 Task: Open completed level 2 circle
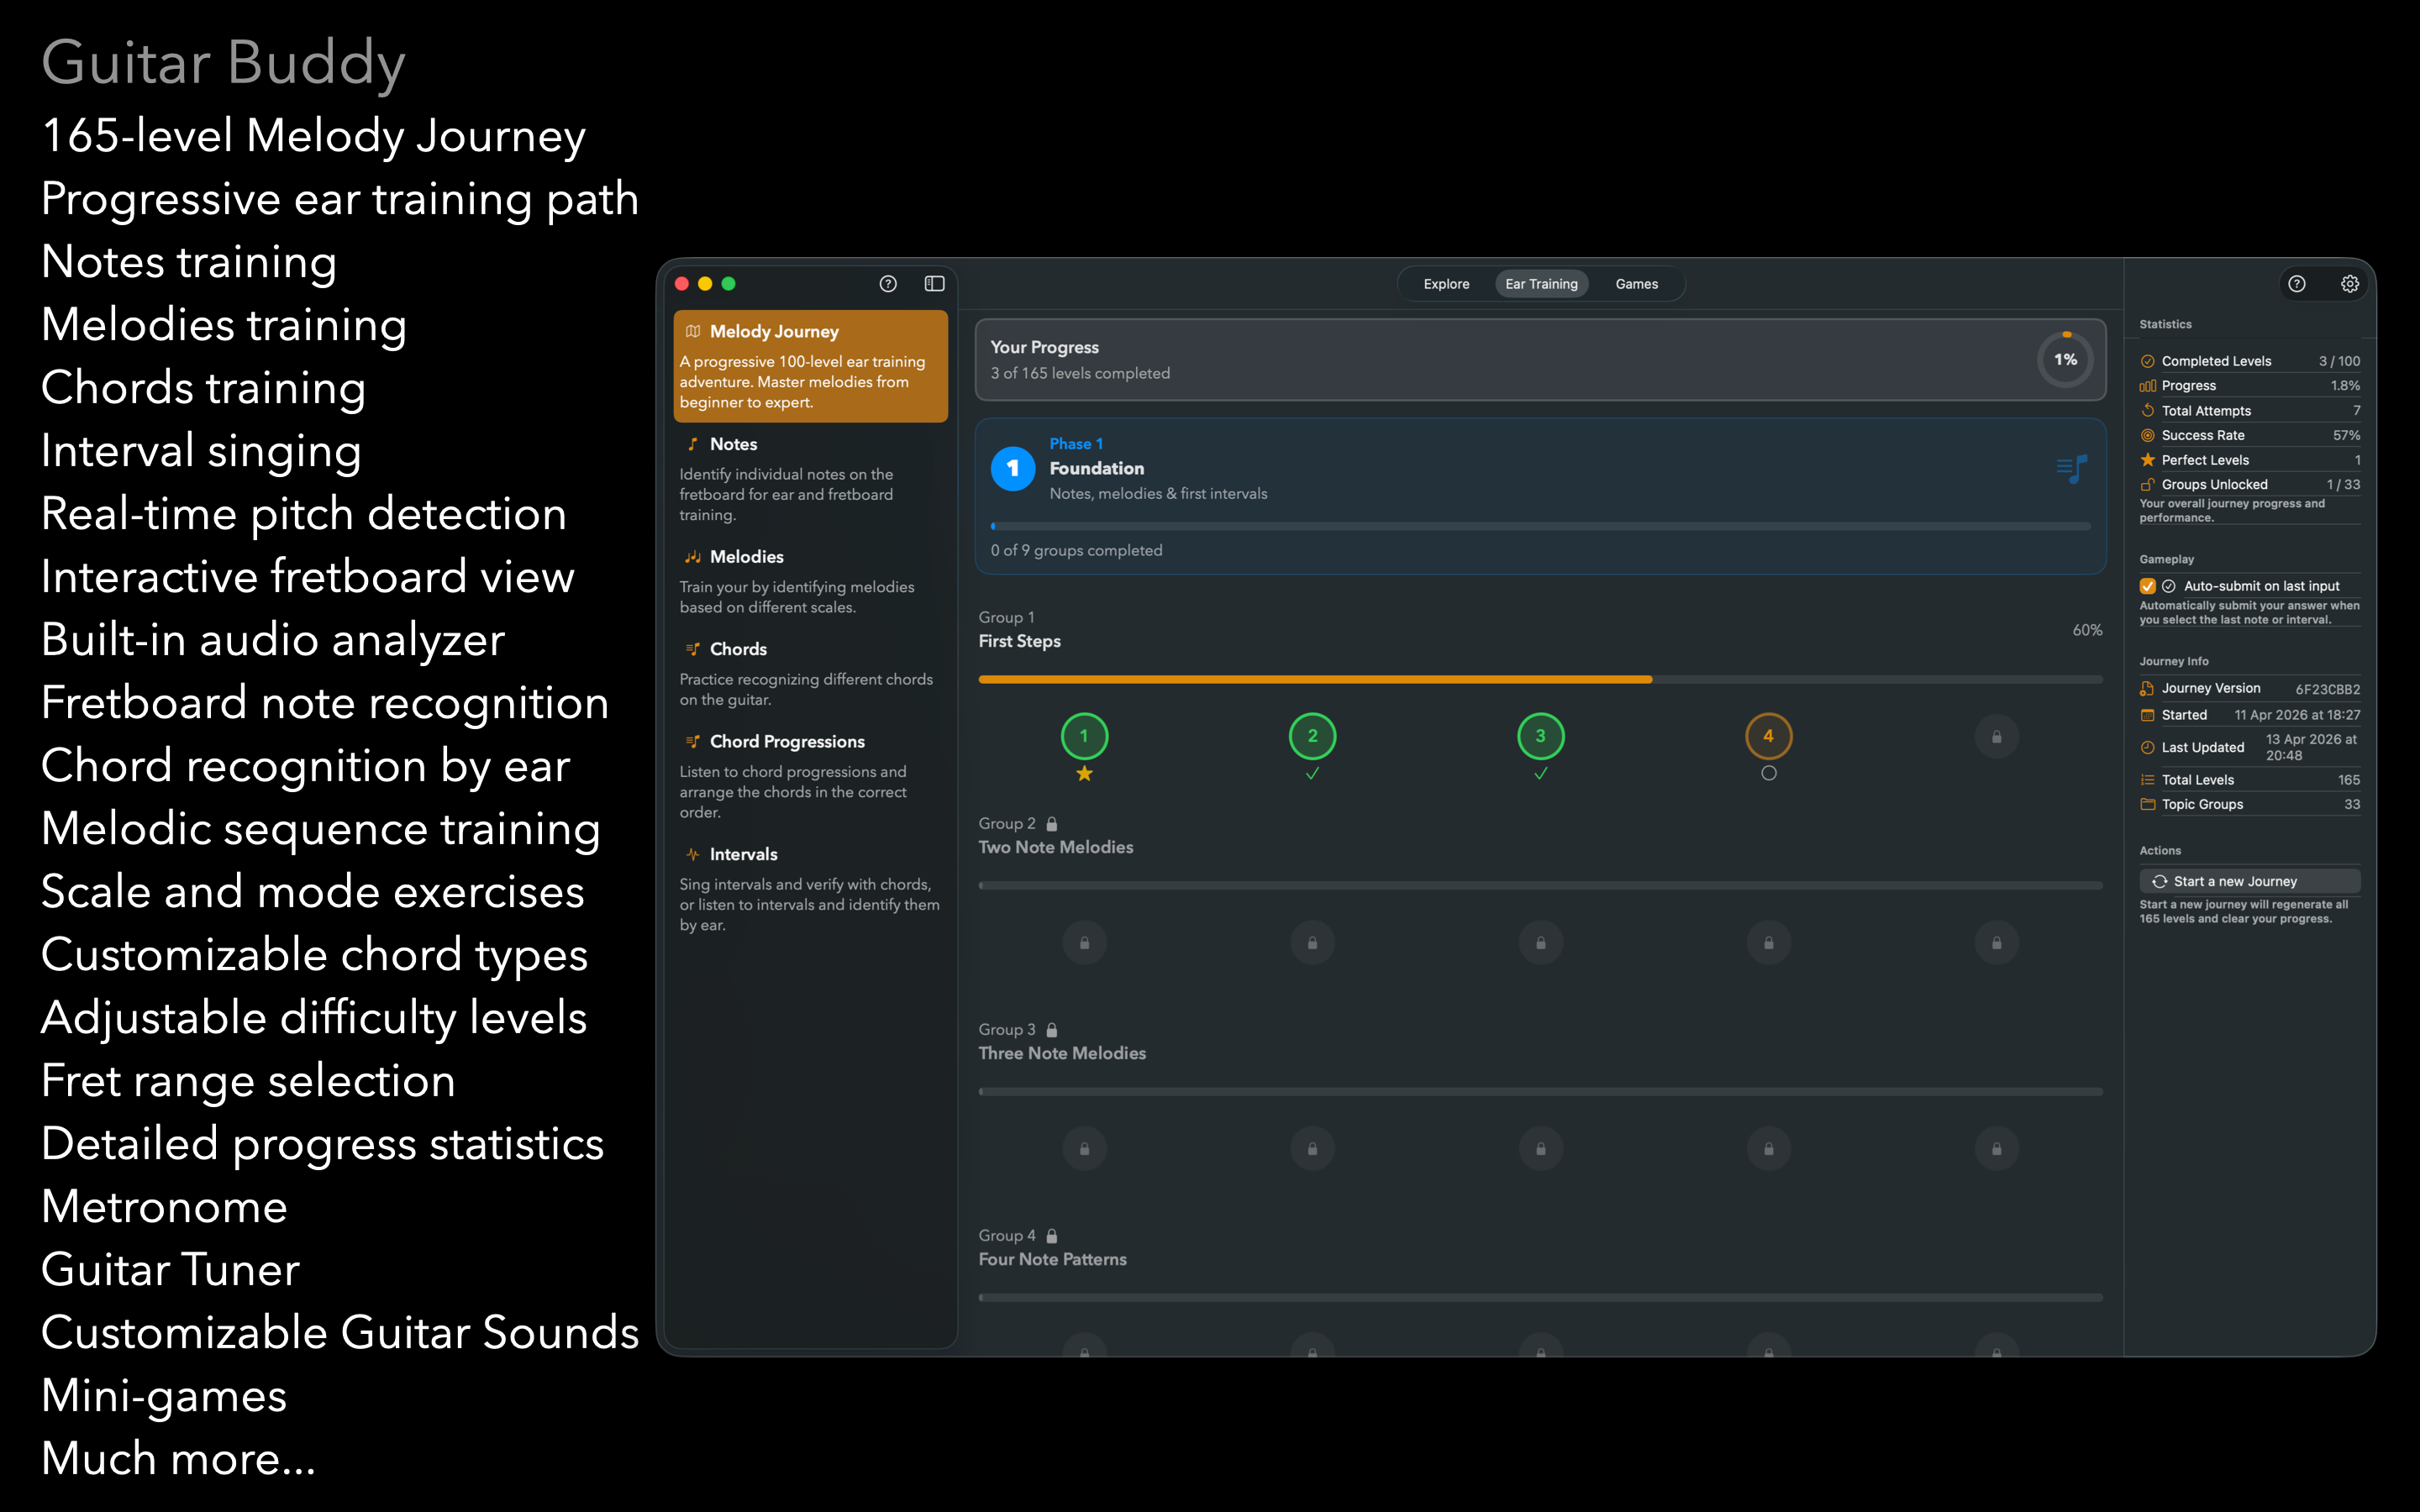click(x=1312, y=737)
